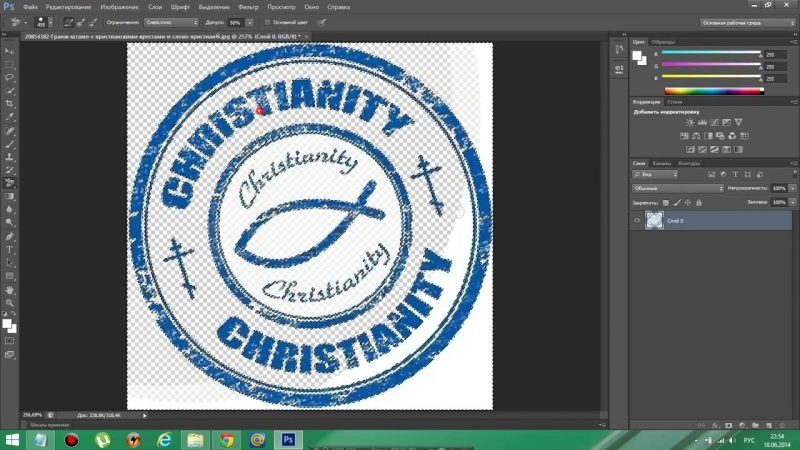Screen dimensions: 800x450
Task: Open the Color panel foreground swatch
Action: pyautogui.click(x=638, y=56)
